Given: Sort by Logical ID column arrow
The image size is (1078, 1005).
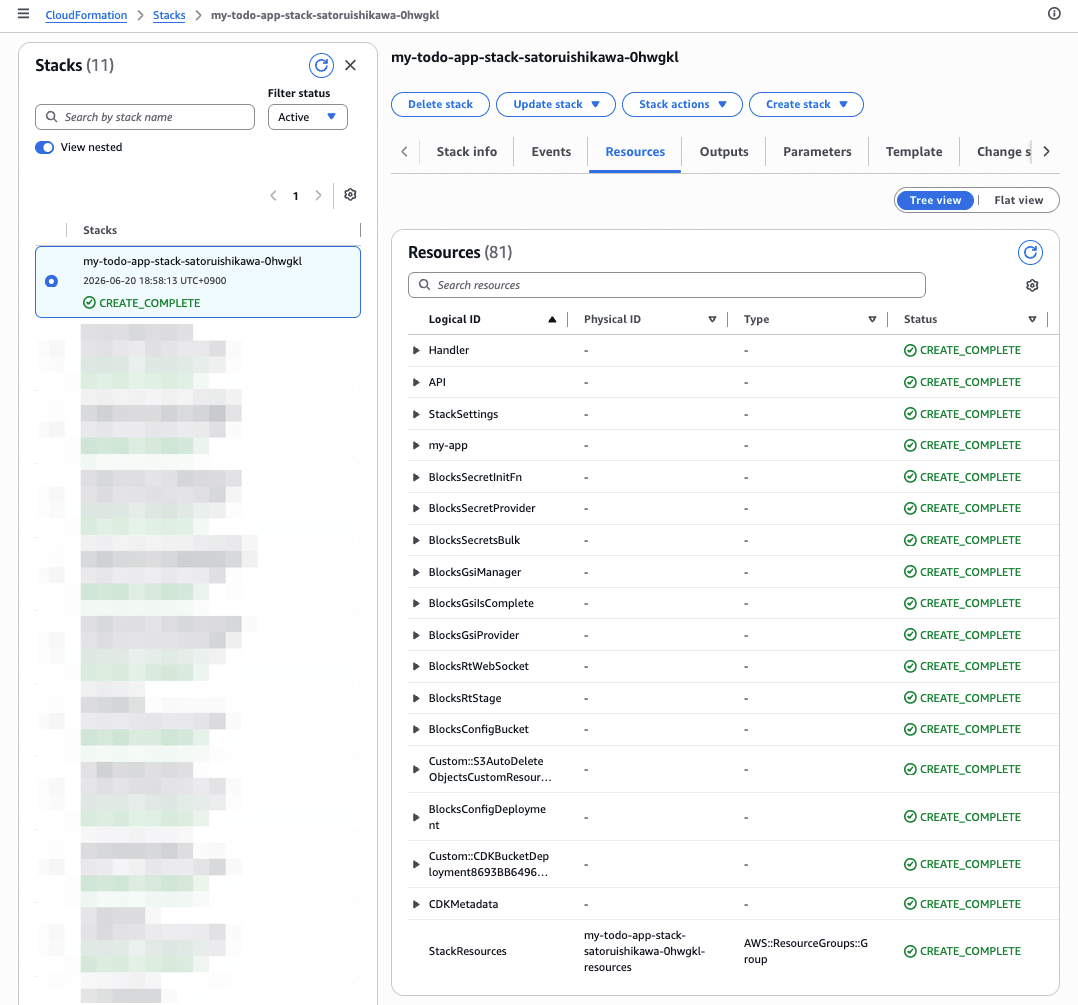Looking at the screenshot, I should pyautogui.click(x=552, y=320).
